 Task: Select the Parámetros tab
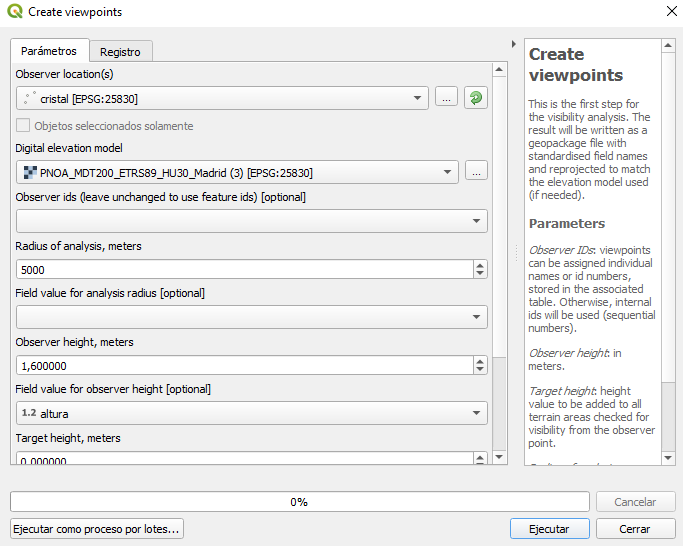tap(49, 50)
